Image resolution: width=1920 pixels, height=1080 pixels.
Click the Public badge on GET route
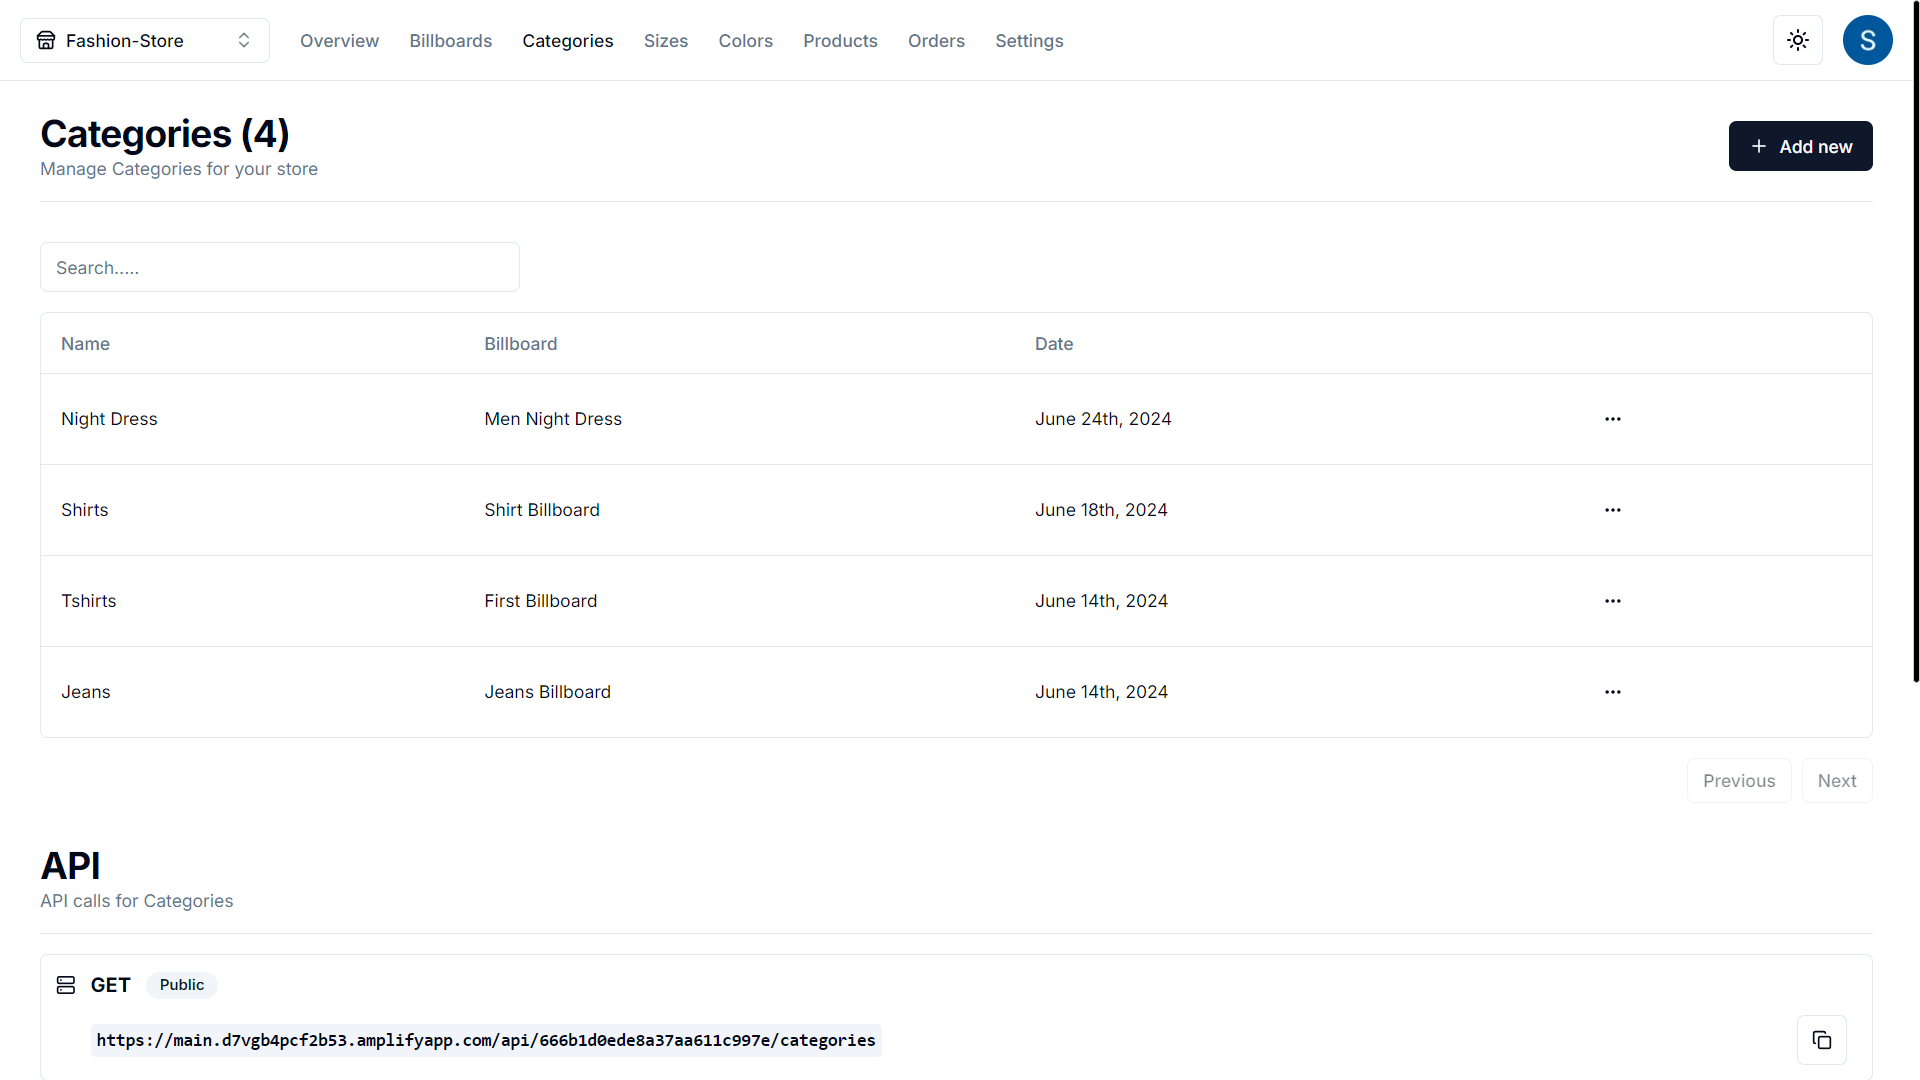(182, 985)
